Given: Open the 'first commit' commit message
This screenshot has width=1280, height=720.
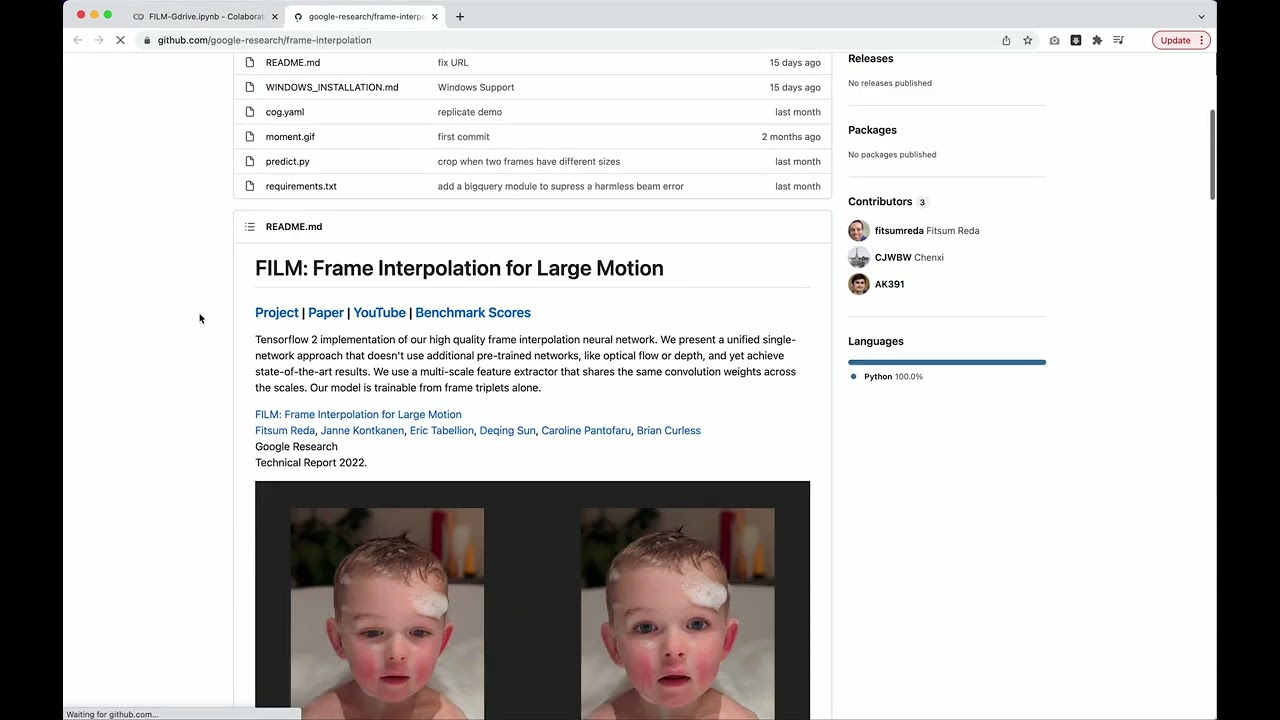Looking at the screenshot, I should tap(464, 136).
